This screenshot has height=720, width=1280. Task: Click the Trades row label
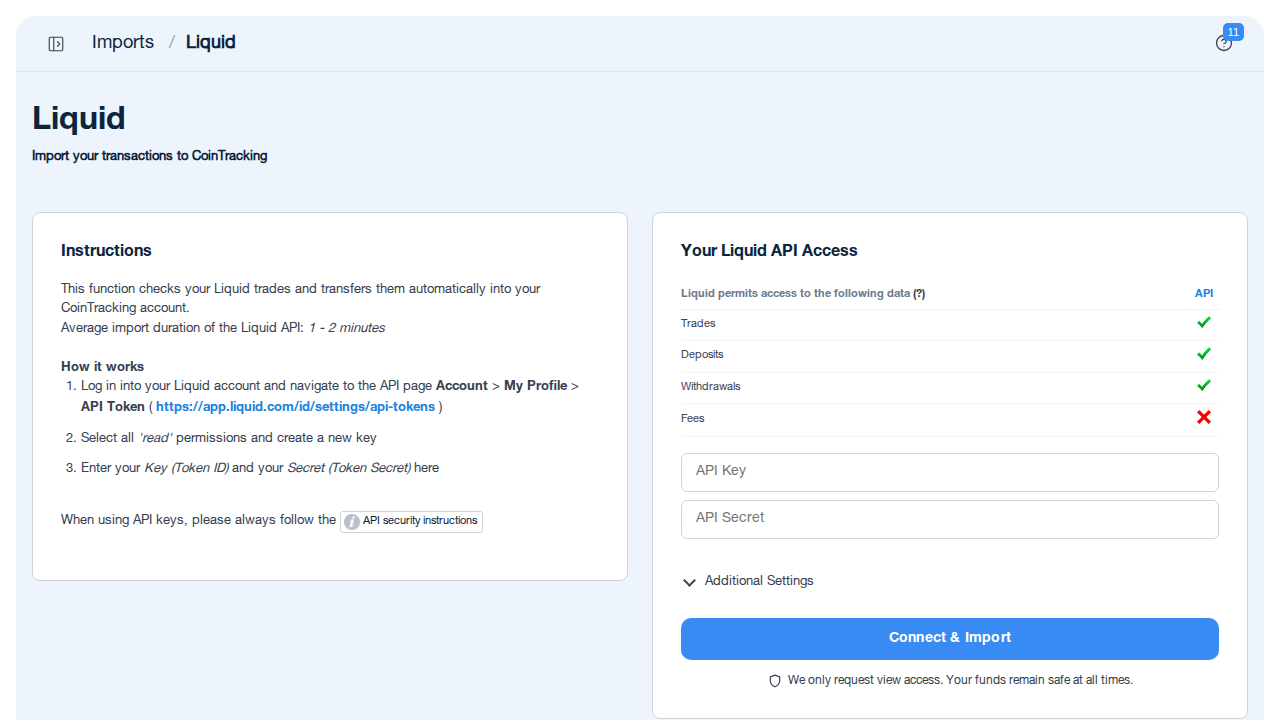coord(698,323)
